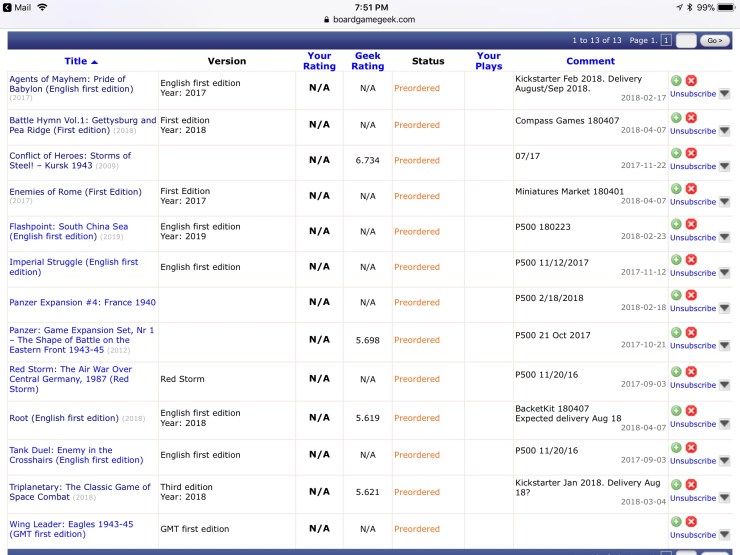The width and height of the screenshot is (740, 555).
Task: Click green add icon in Battle Hymn row
Action: 676,118
